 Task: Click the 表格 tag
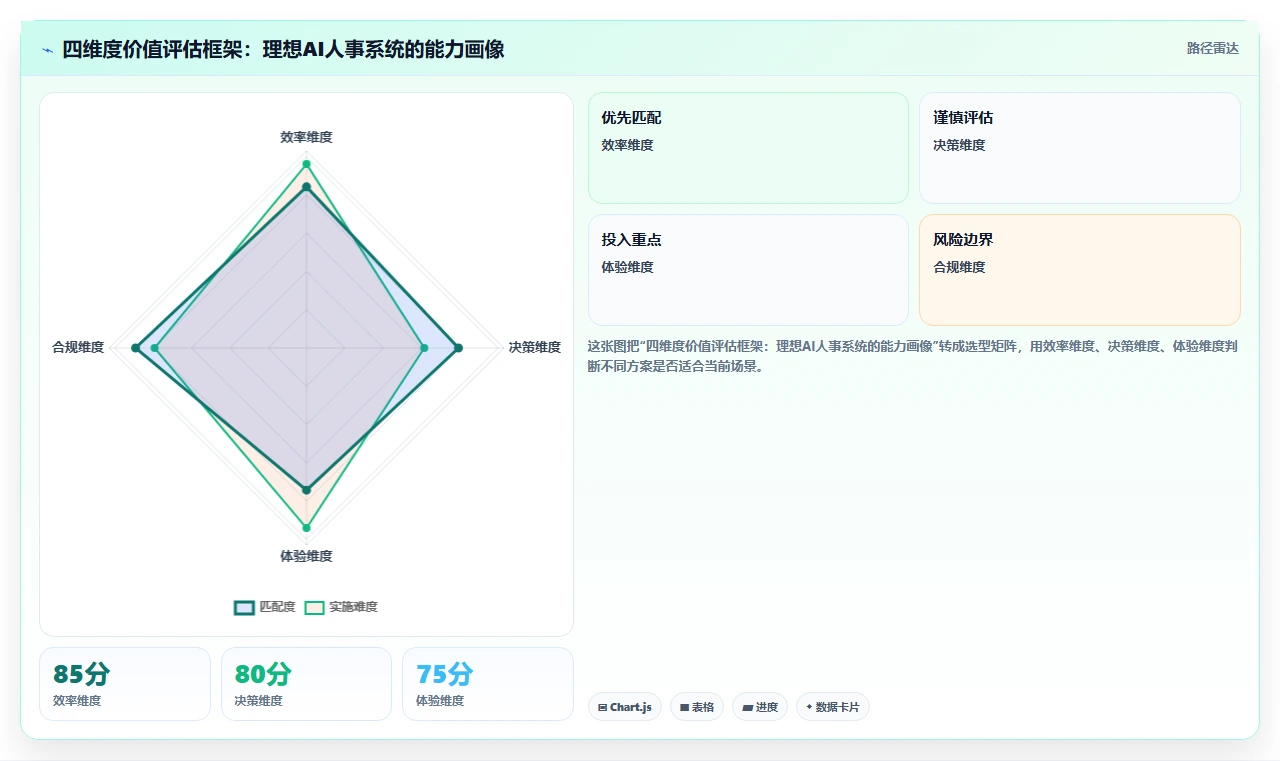point(697,707)
